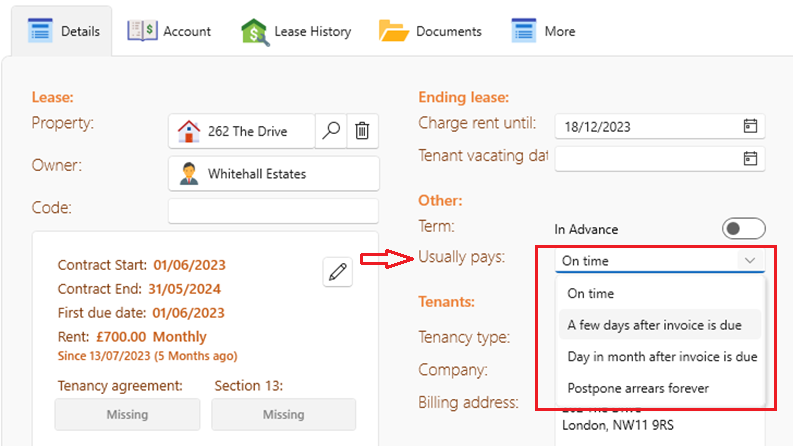This screenshot has height=446, width=793.
Task: Click the house icon for 262 The Drive
Action: (x=189, y=131)
